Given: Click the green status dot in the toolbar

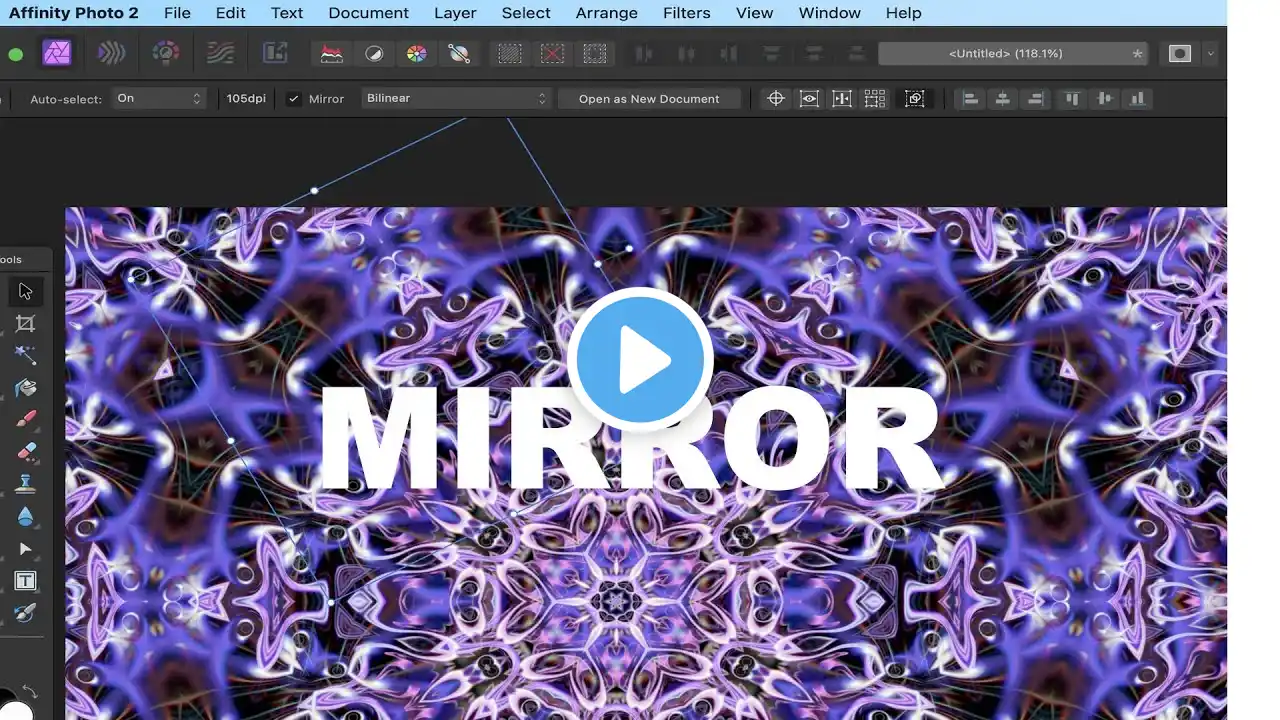Looking at the screenshot, I should point(15,54).
